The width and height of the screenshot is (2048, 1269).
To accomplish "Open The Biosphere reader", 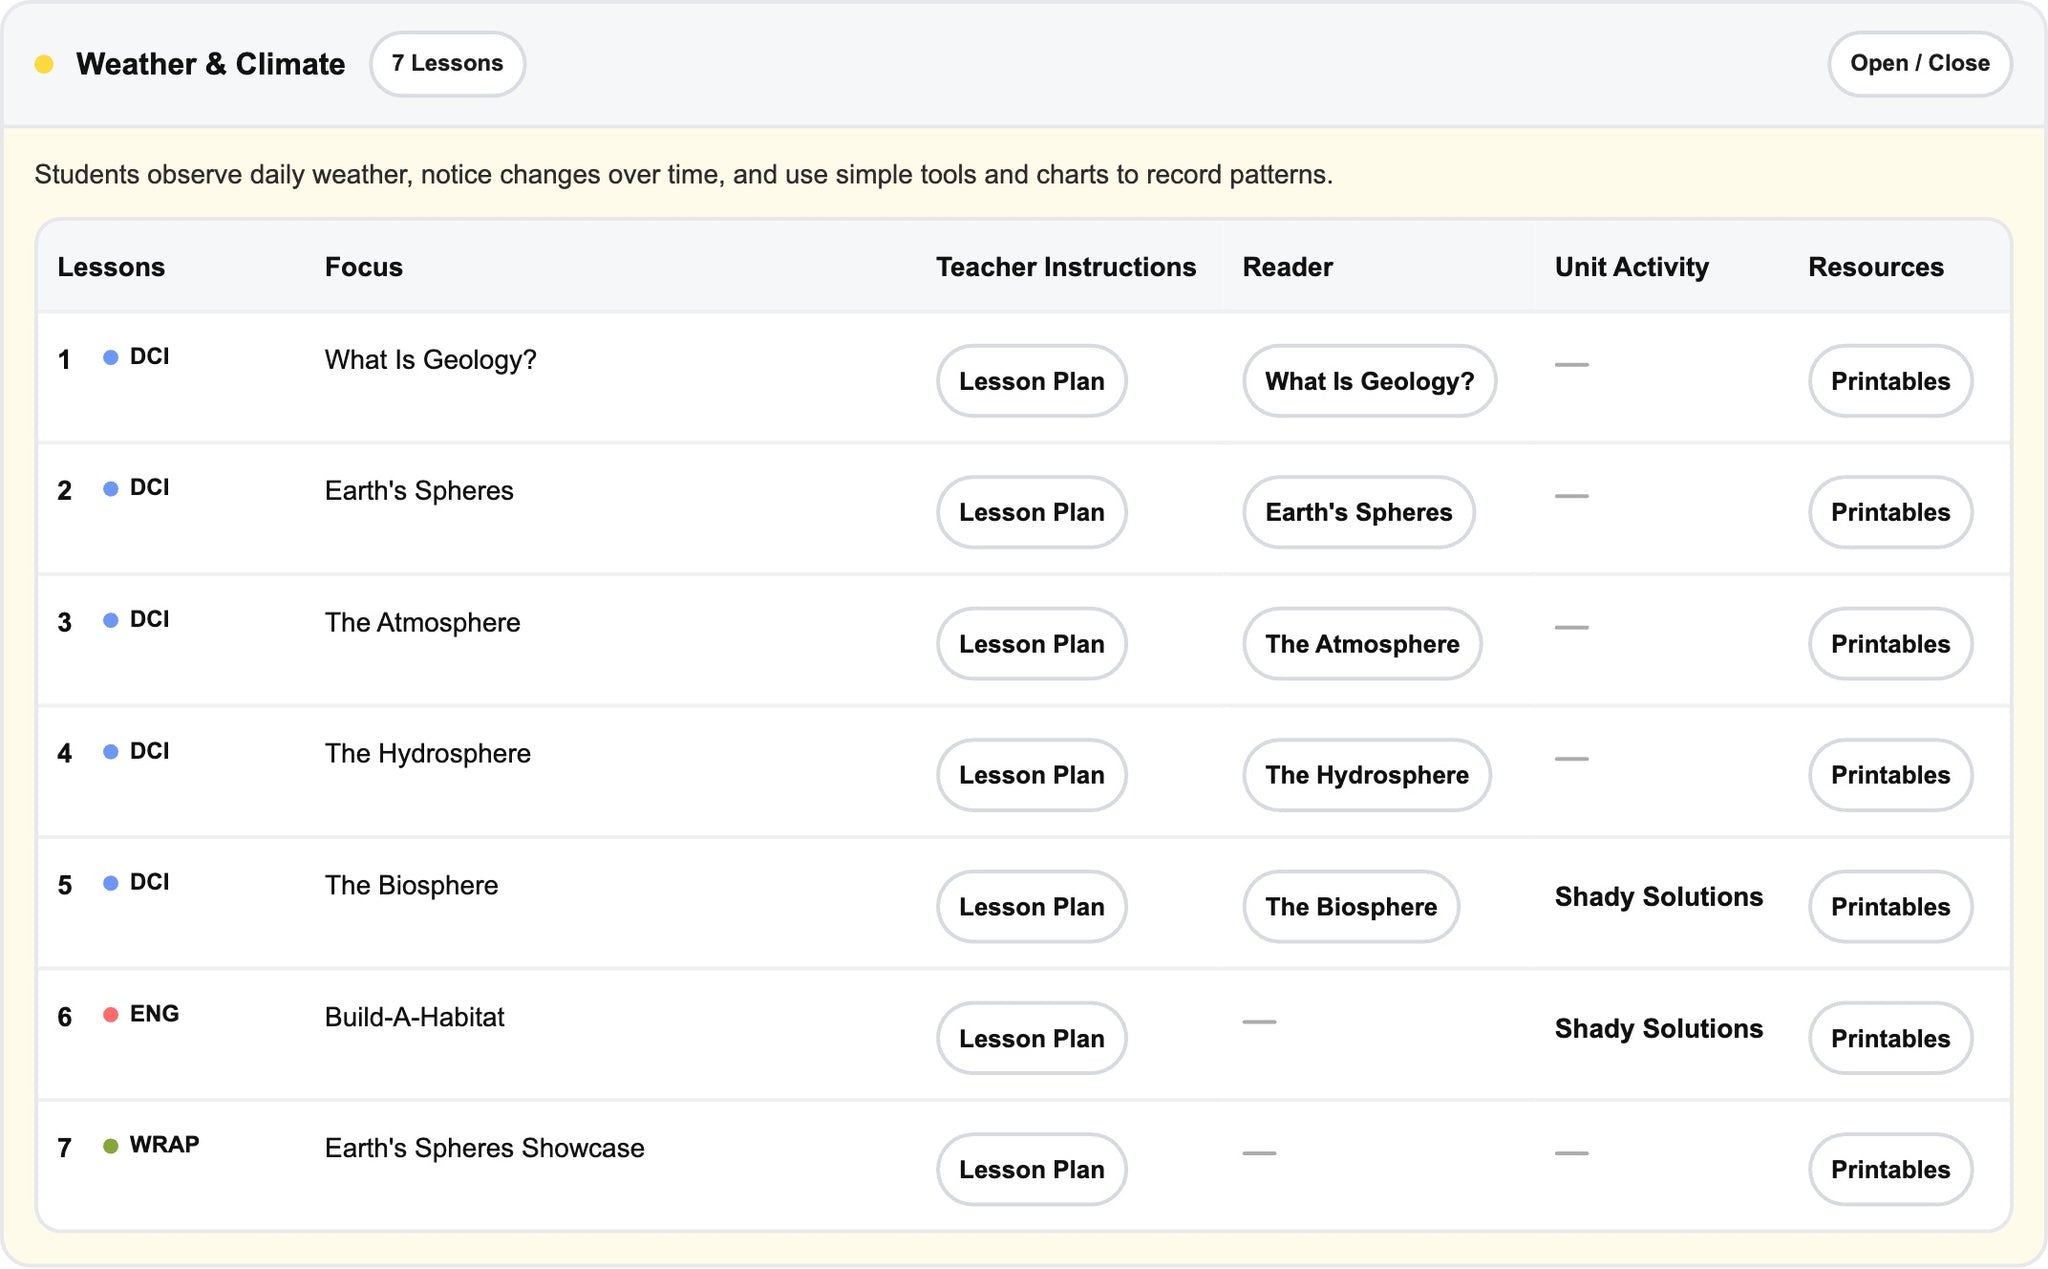I will (1351, 907).
